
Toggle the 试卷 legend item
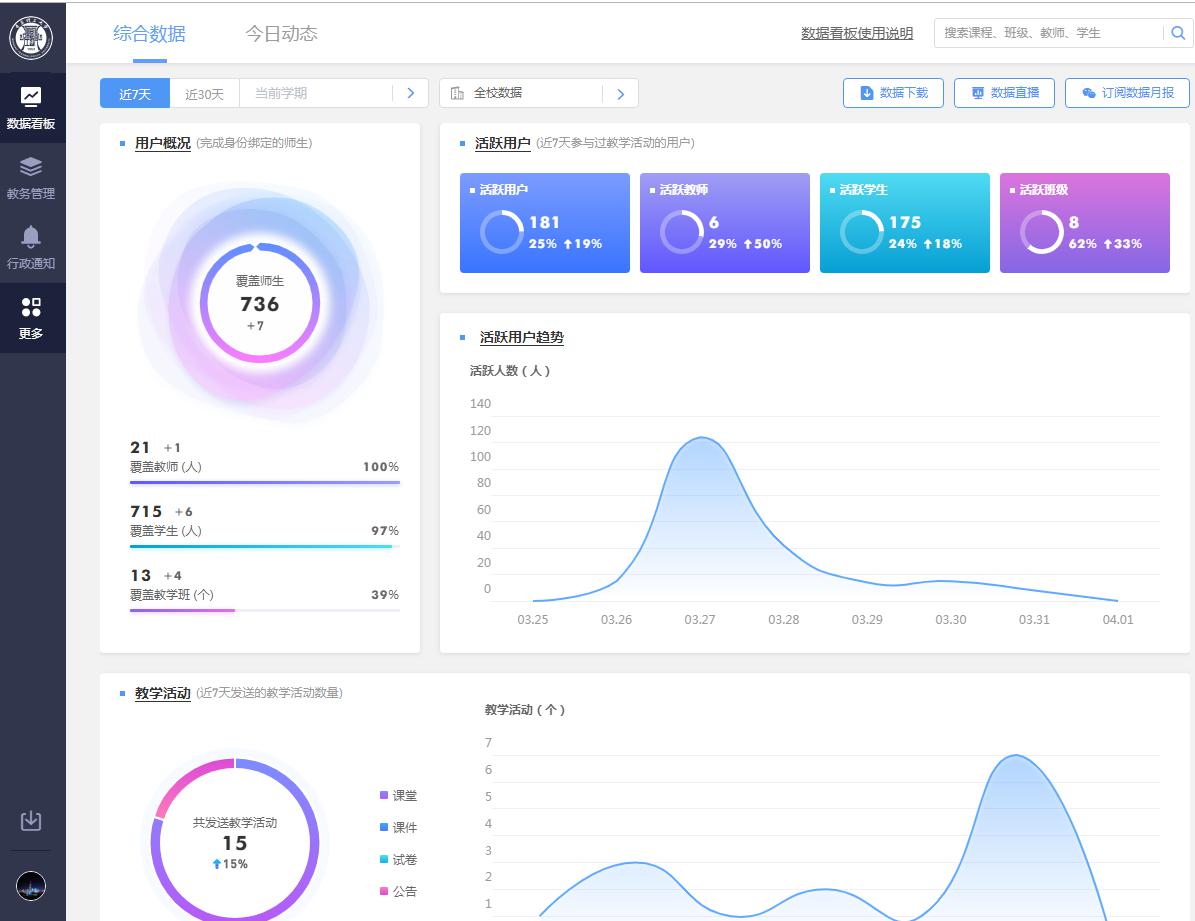[x=398, y=860]
